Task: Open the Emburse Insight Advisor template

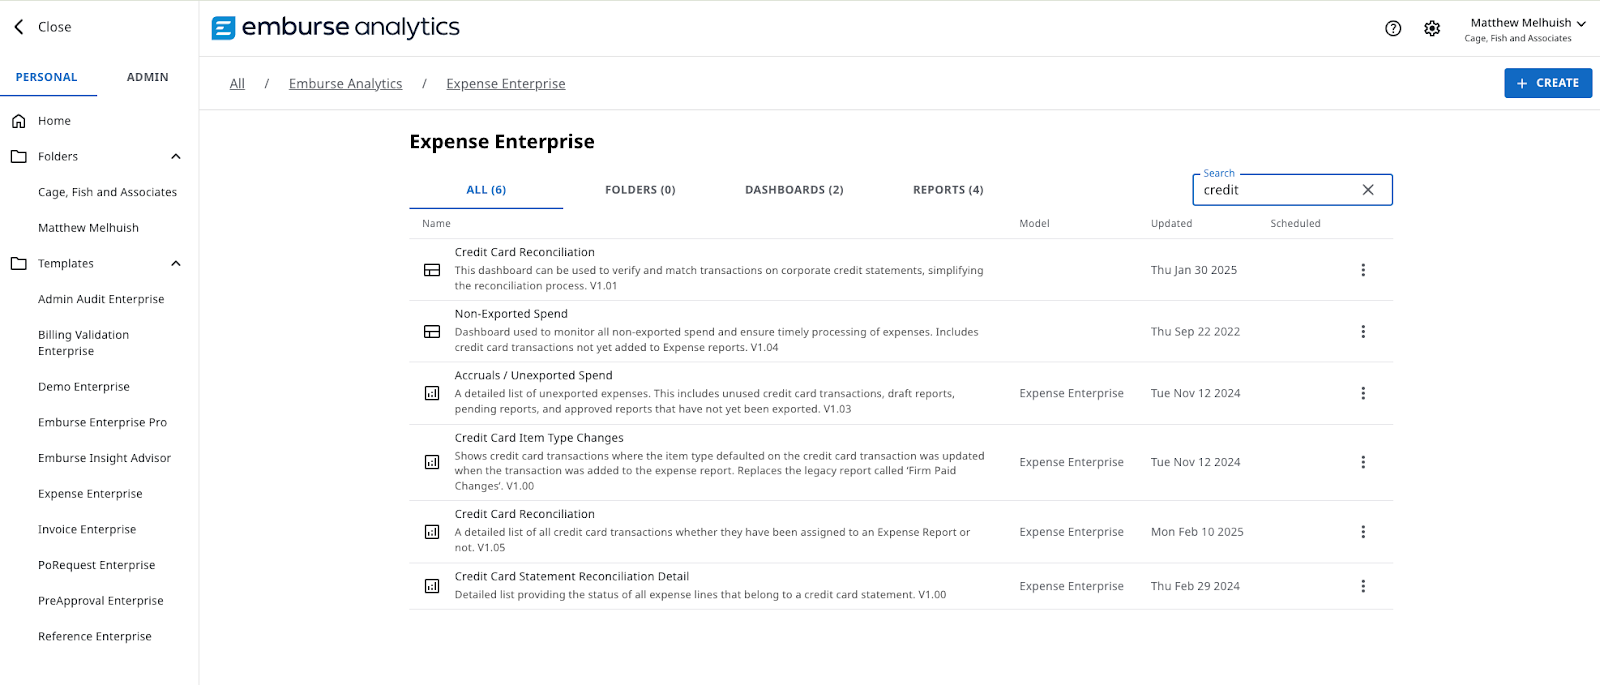Action: [x=104, y=458]
